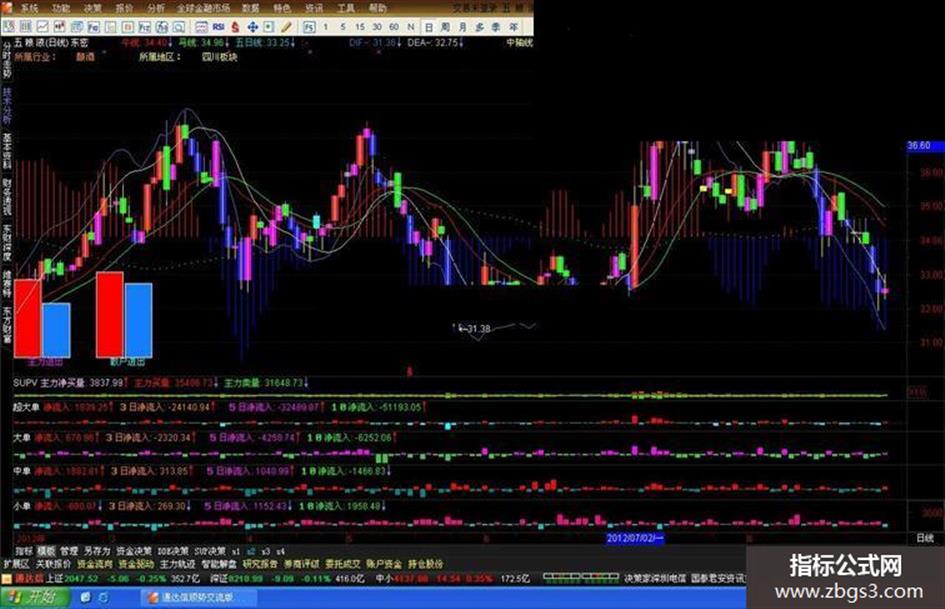The image size is (945, 609).
Task: Select the 周 weekly period button
Action: tap(445, 27)
